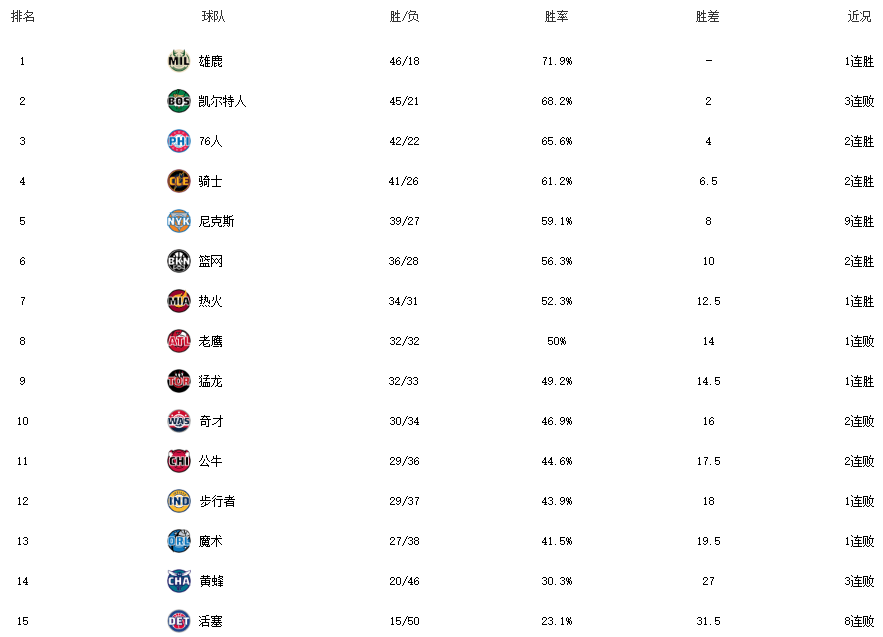Image resolution: width=883 pixels, height=637 pixels.
Task: Select the 黄蜂 team name
Action: (x=210, y=581)
